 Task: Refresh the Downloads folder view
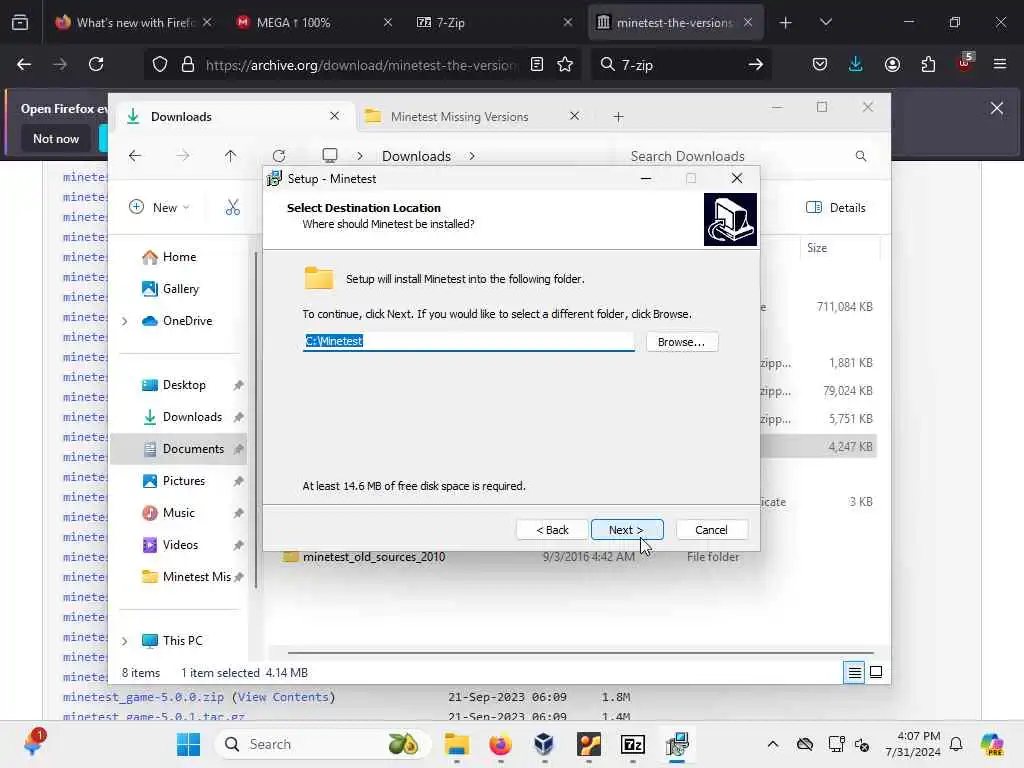click(279, 156)
